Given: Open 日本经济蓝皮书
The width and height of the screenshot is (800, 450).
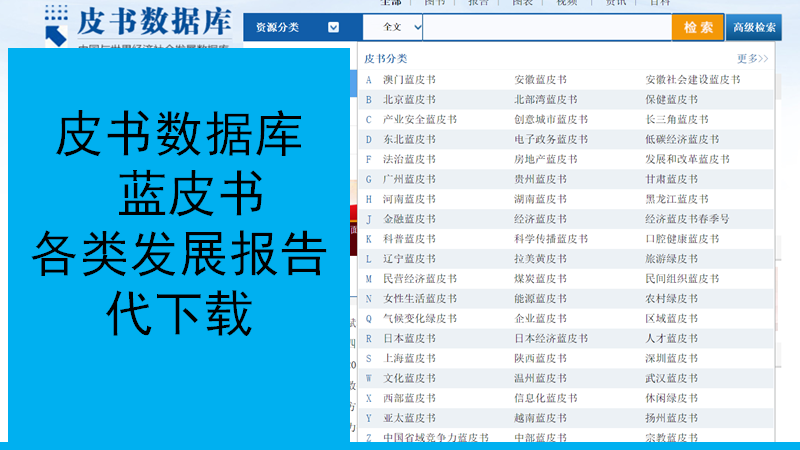Looking at the screenshot, I should click(x=551, y=338).
